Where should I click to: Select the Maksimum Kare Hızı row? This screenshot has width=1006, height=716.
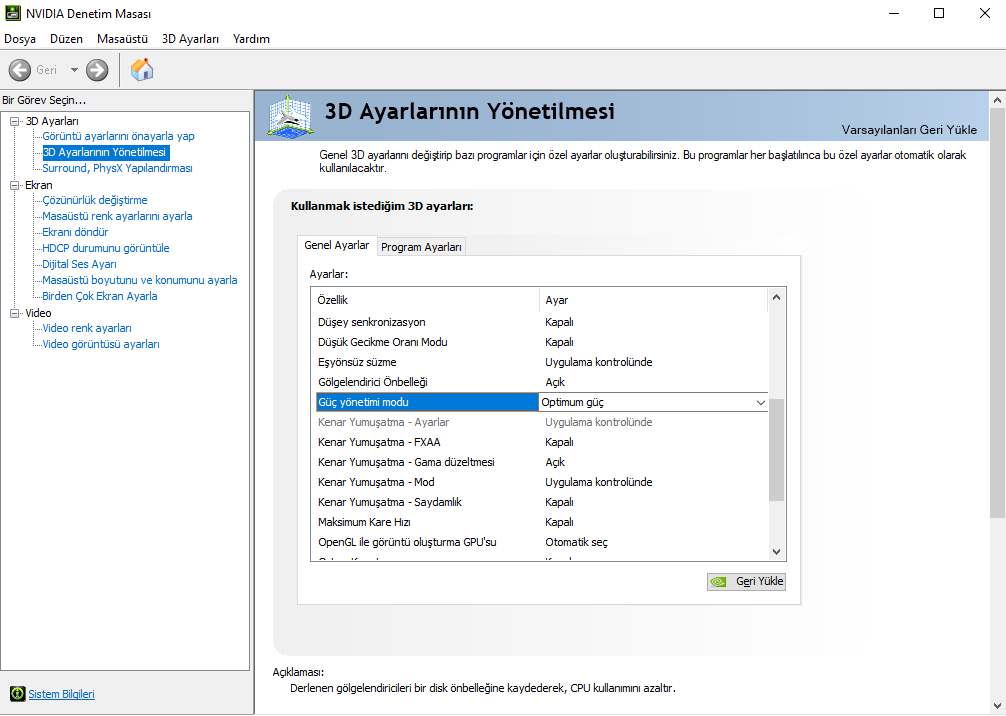pos(541,522)
